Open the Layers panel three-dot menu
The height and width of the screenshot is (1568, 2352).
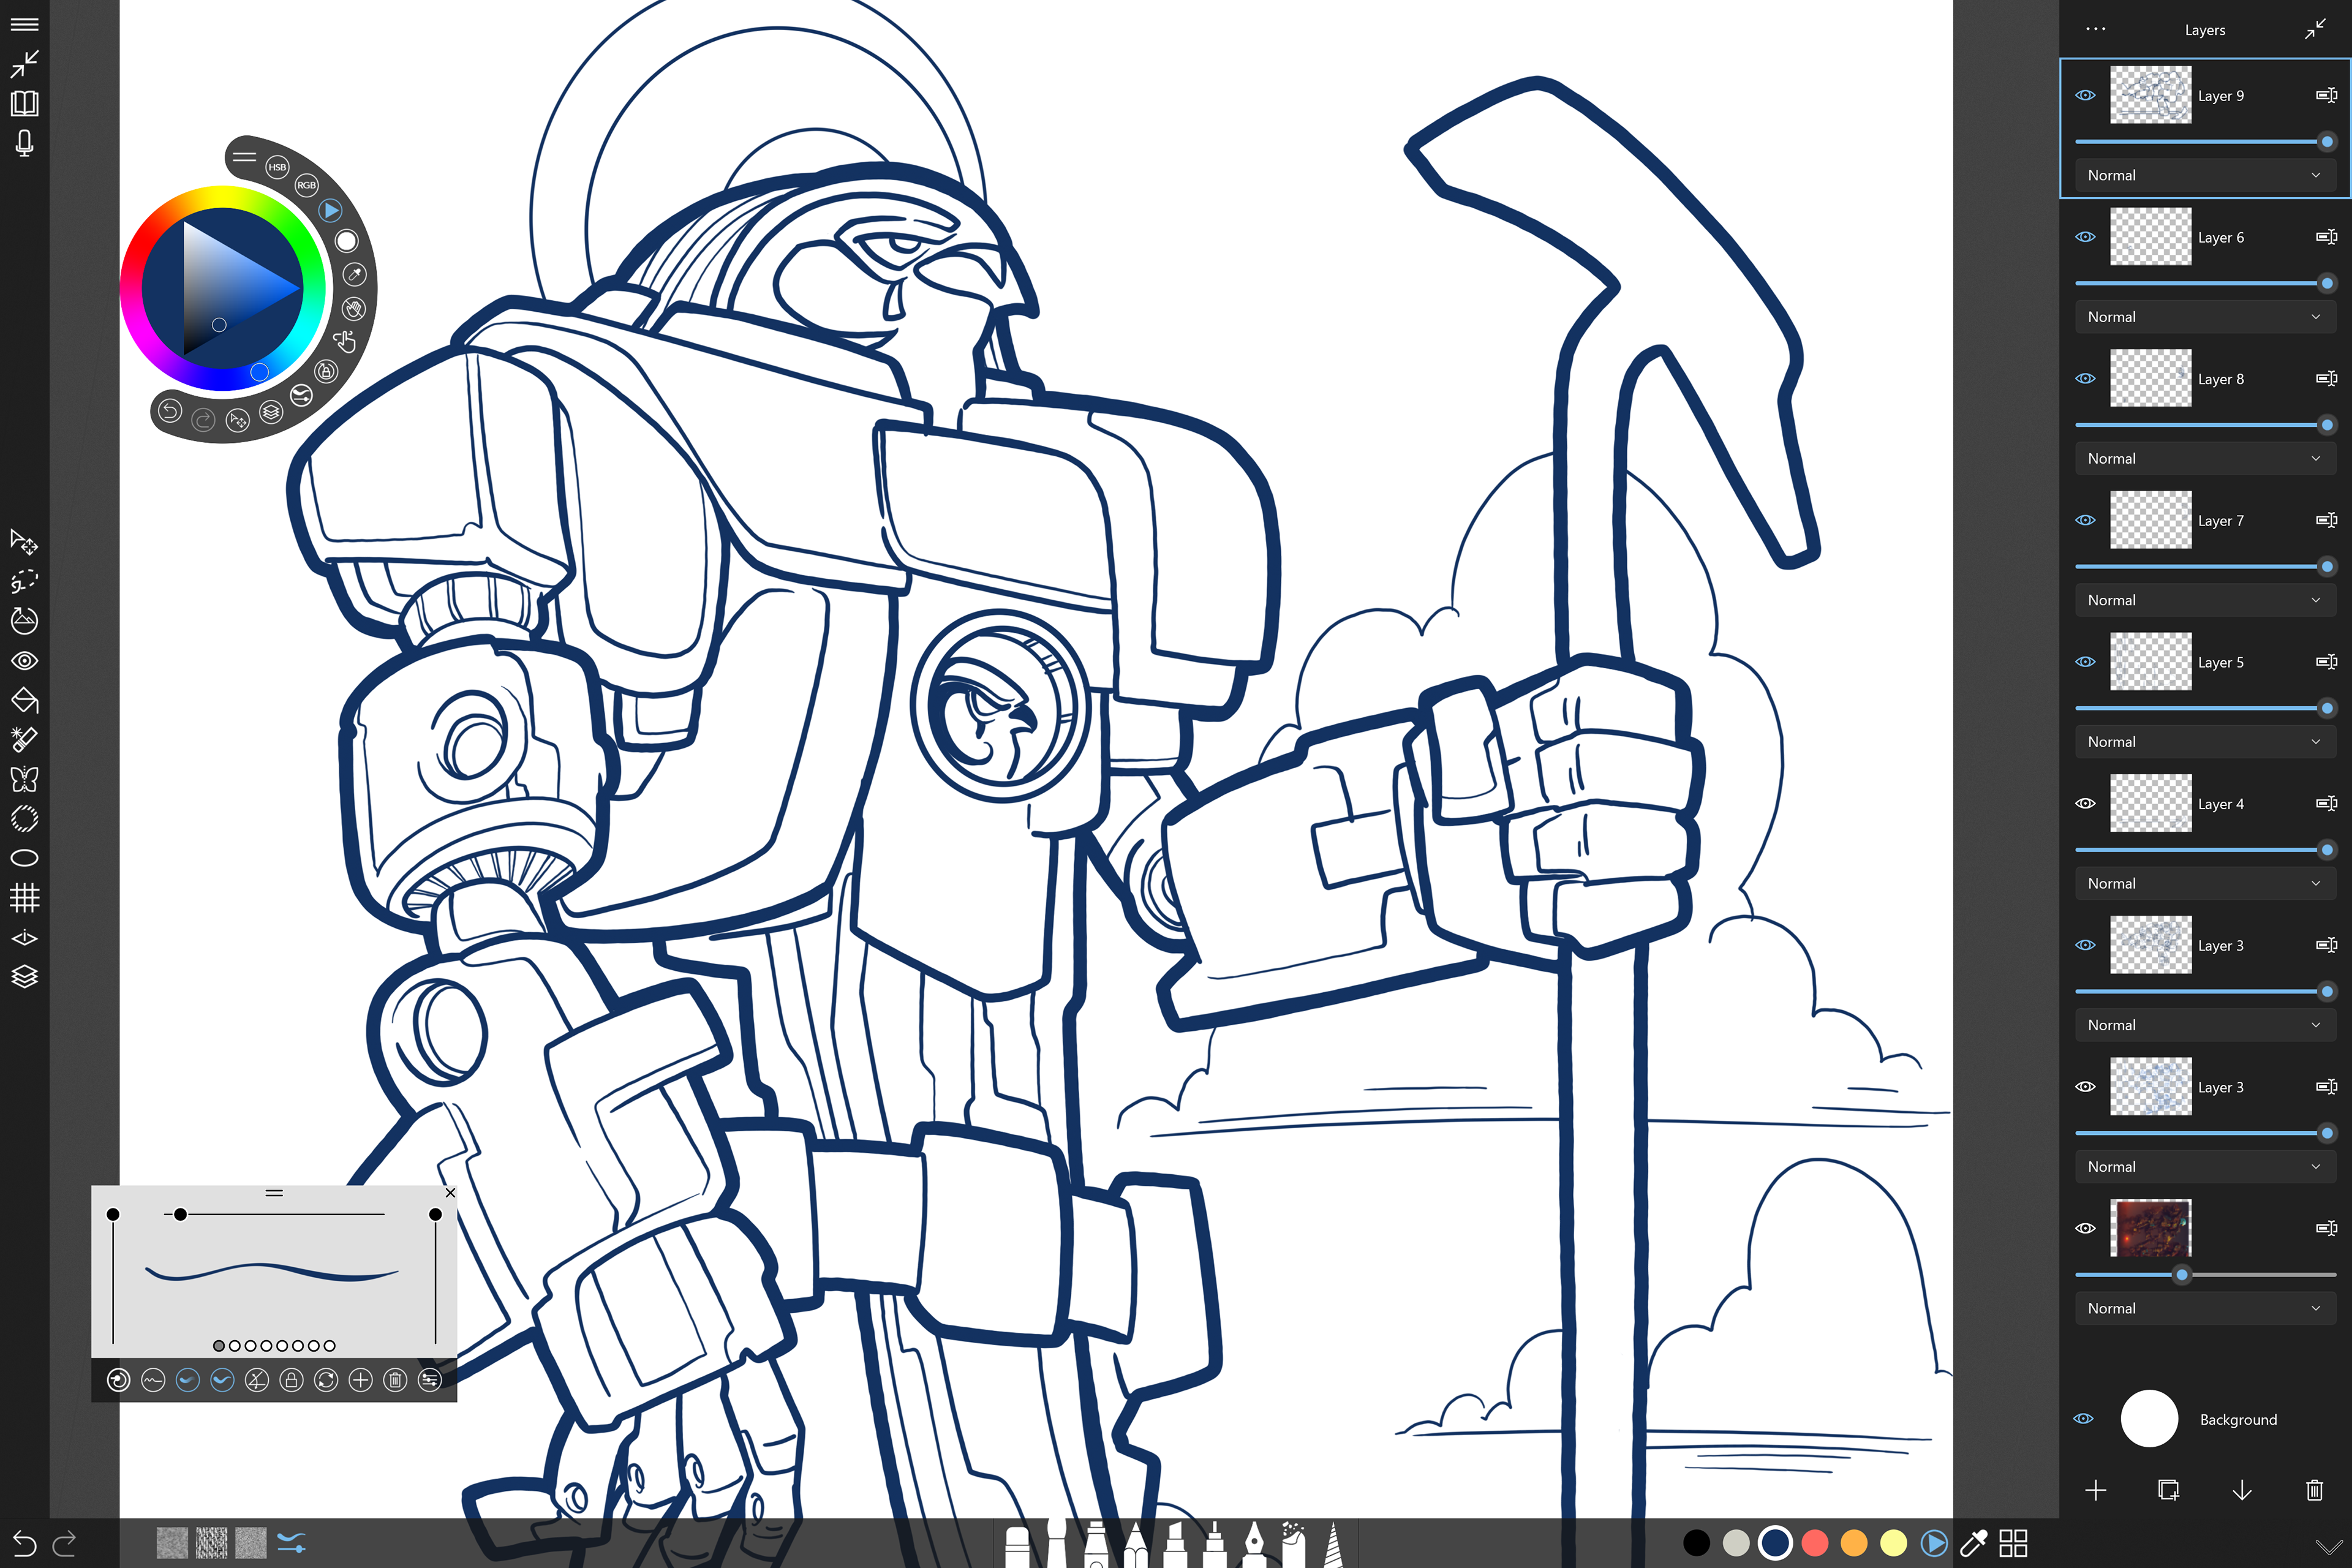tap(2096, 29)
